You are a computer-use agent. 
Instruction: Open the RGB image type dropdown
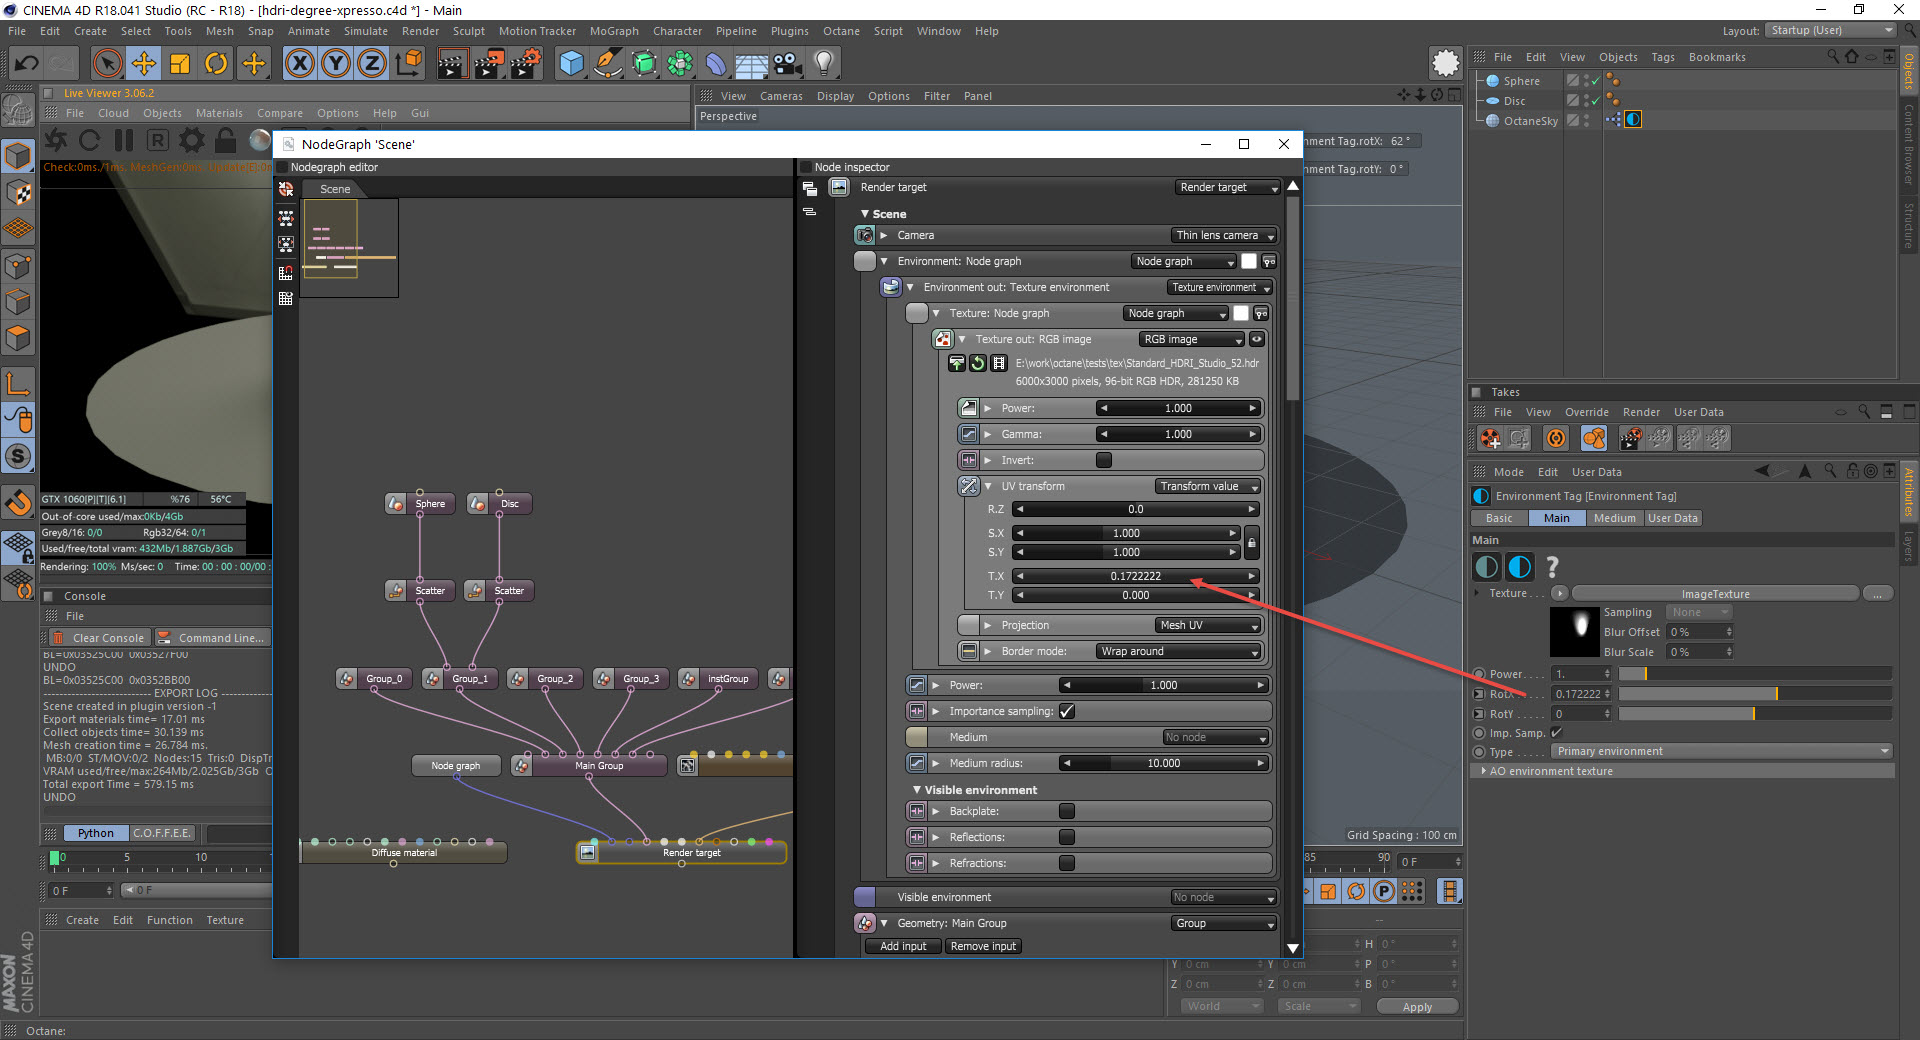[1192, 339]
